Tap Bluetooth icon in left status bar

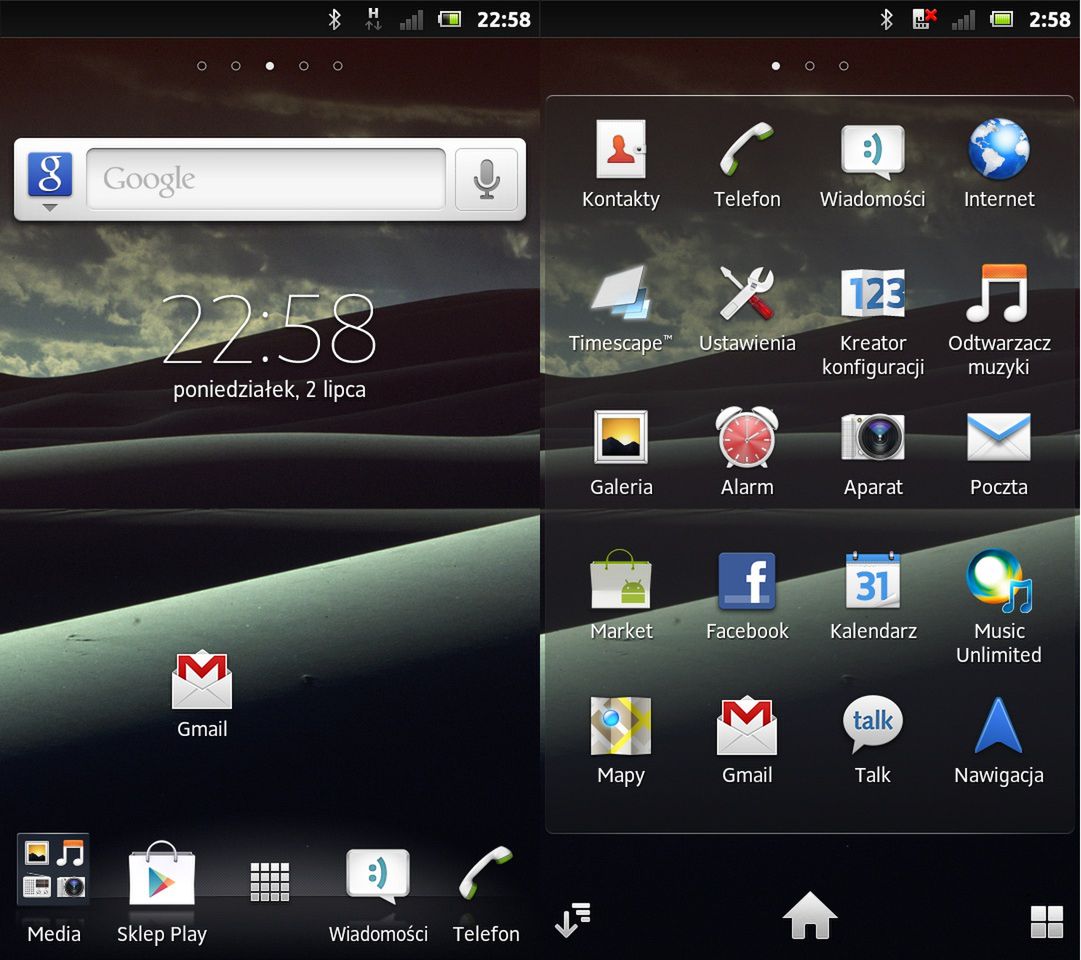334,19
